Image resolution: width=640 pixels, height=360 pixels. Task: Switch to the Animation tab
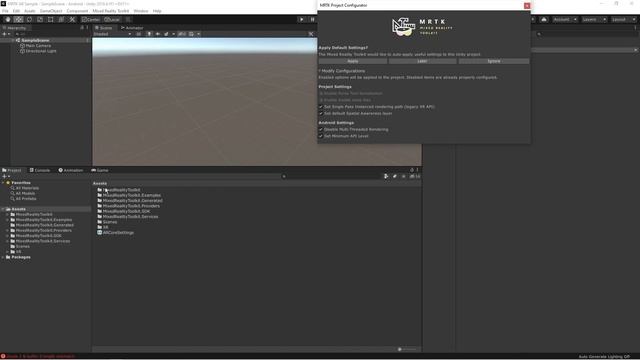coord(71,170)
